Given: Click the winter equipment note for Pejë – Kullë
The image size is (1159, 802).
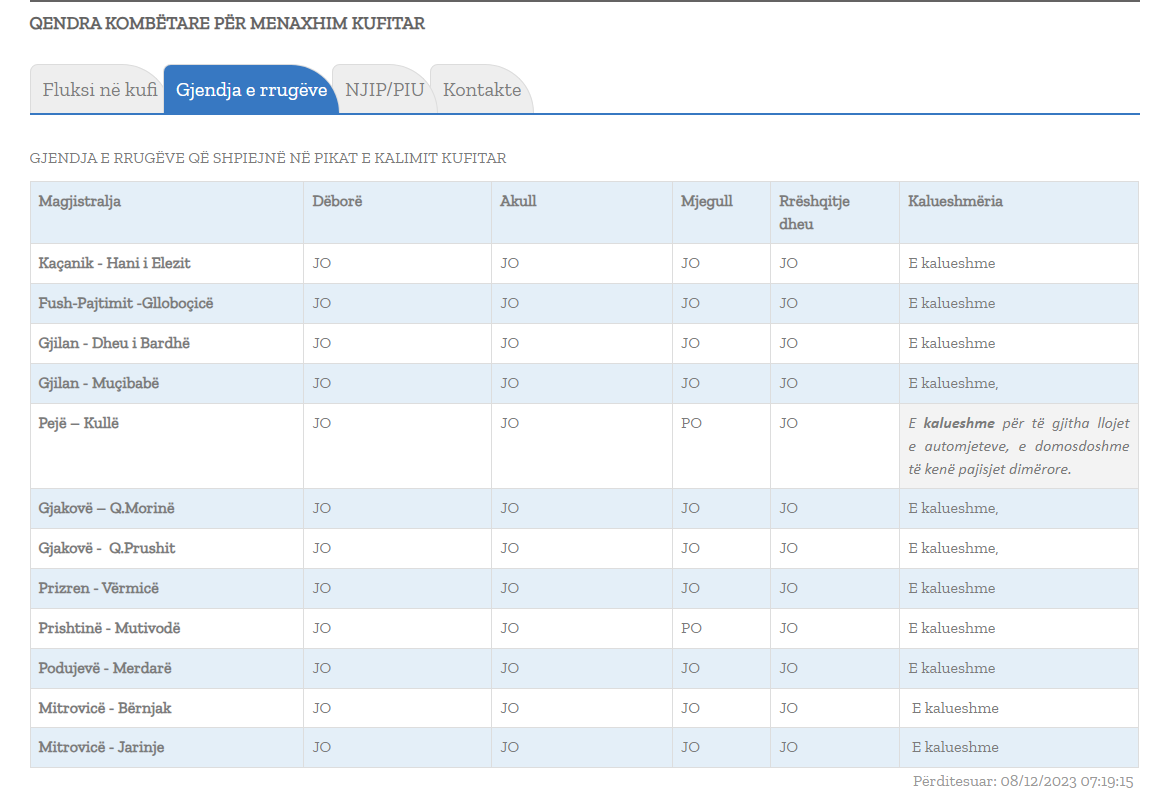Looking at the screenshot, I should (1018, 446).
